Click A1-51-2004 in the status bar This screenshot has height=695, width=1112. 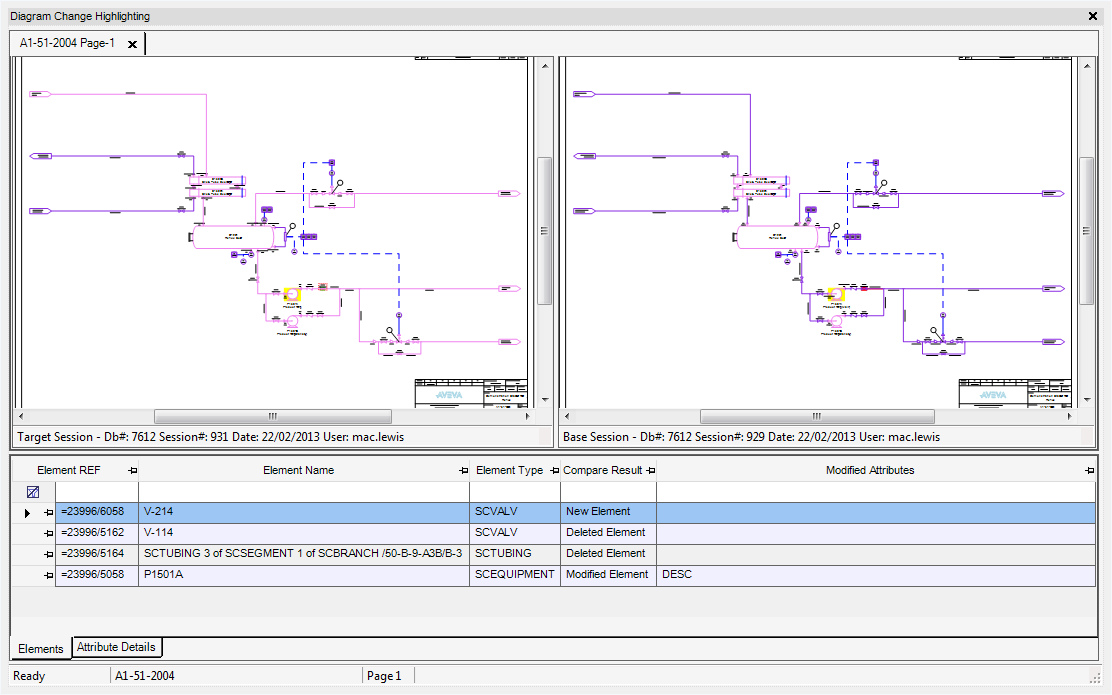point(145,676)
